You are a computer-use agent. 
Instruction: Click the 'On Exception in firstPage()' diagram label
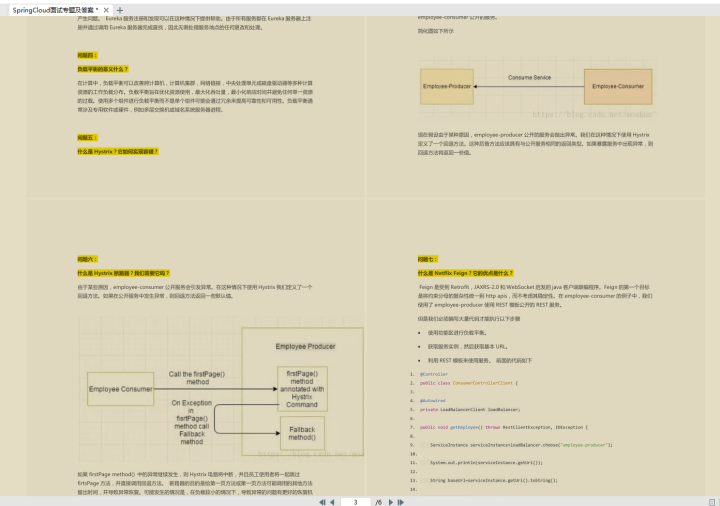point(191,422)
